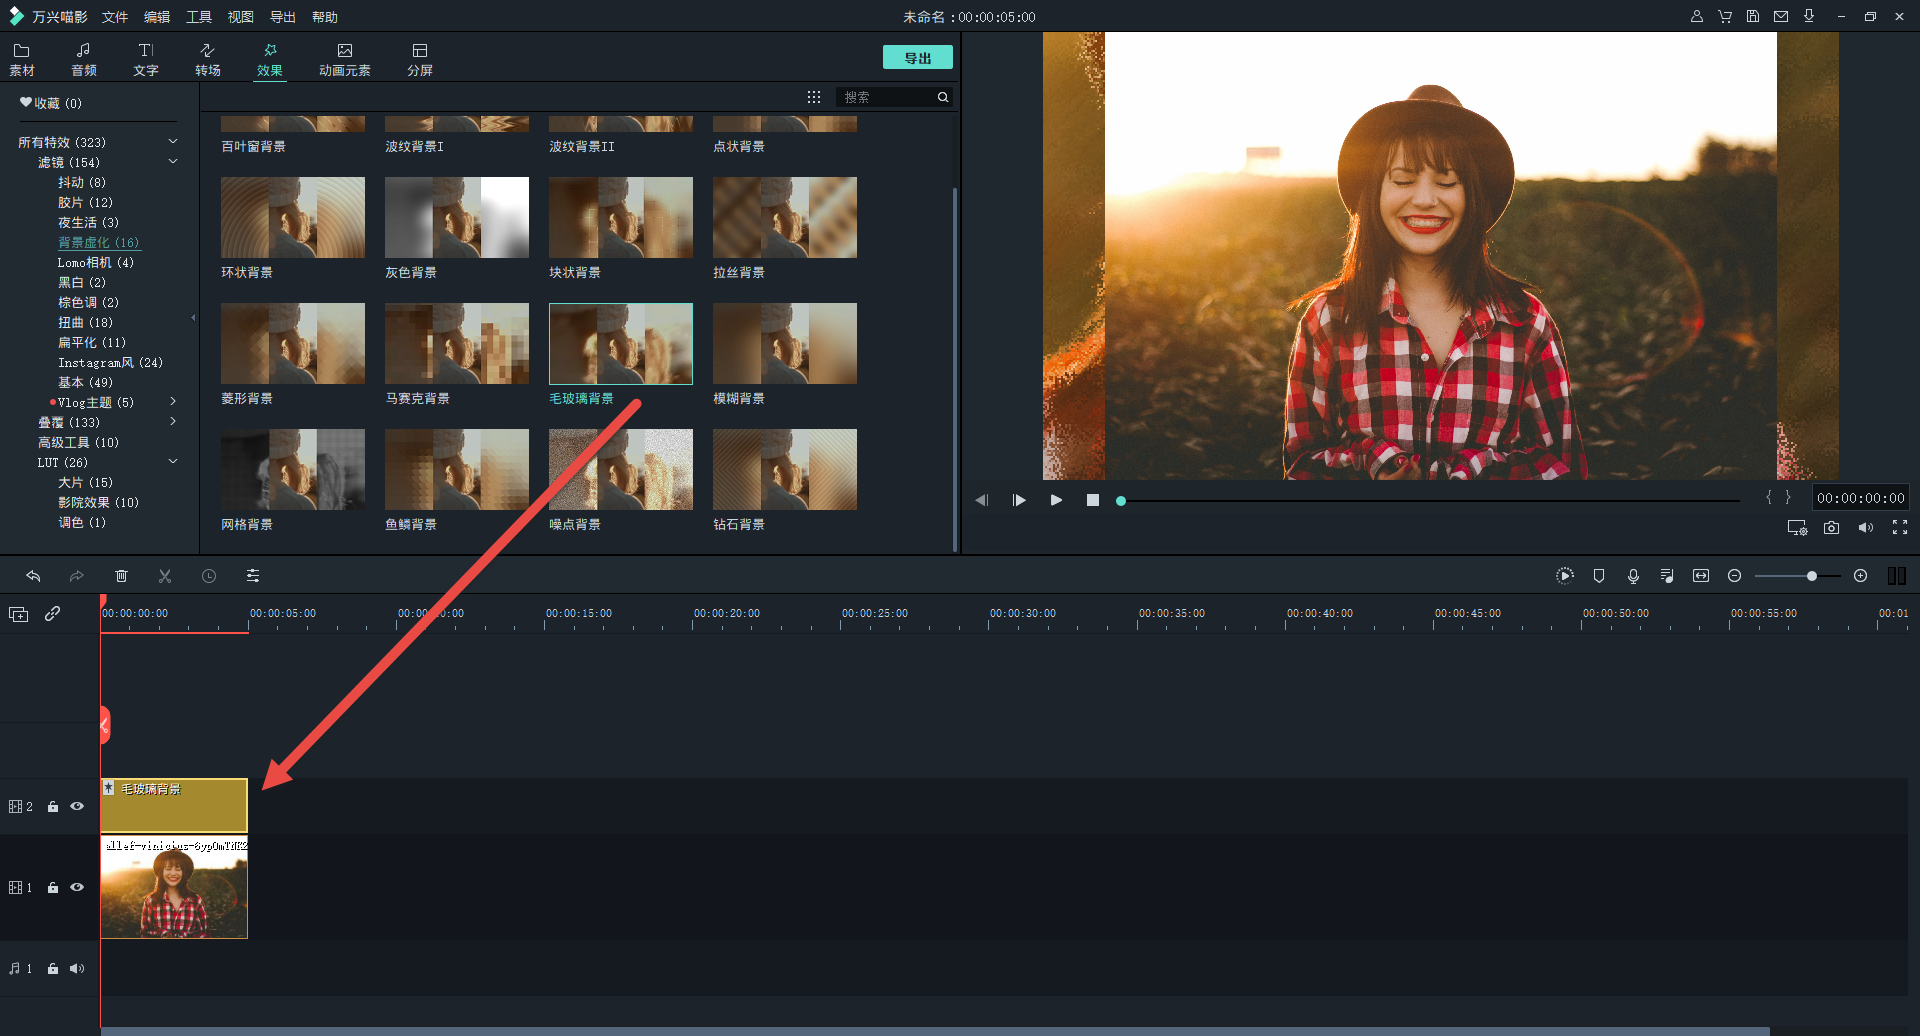The width and height of the screenshot is (1920, 1036).
Task: Select the 马赛克背景 effect thumbnail
Action: 457,344
